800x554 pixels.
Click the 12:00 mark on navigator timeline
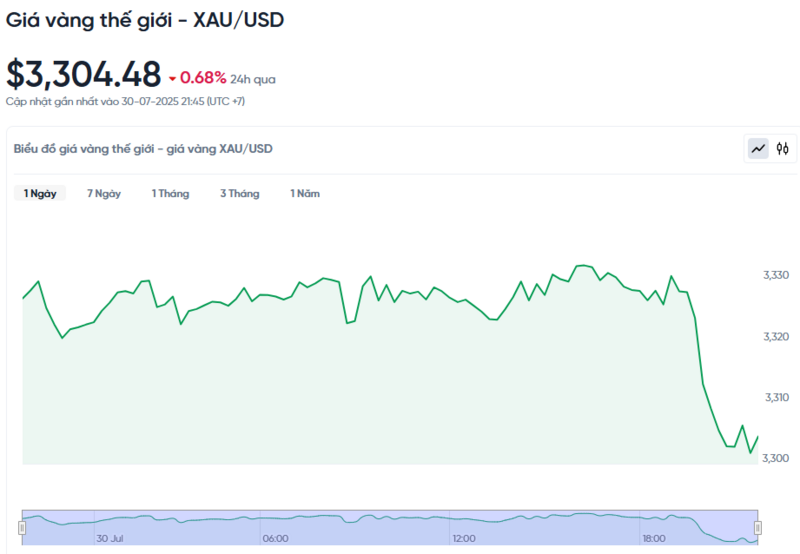pos(464,538)
